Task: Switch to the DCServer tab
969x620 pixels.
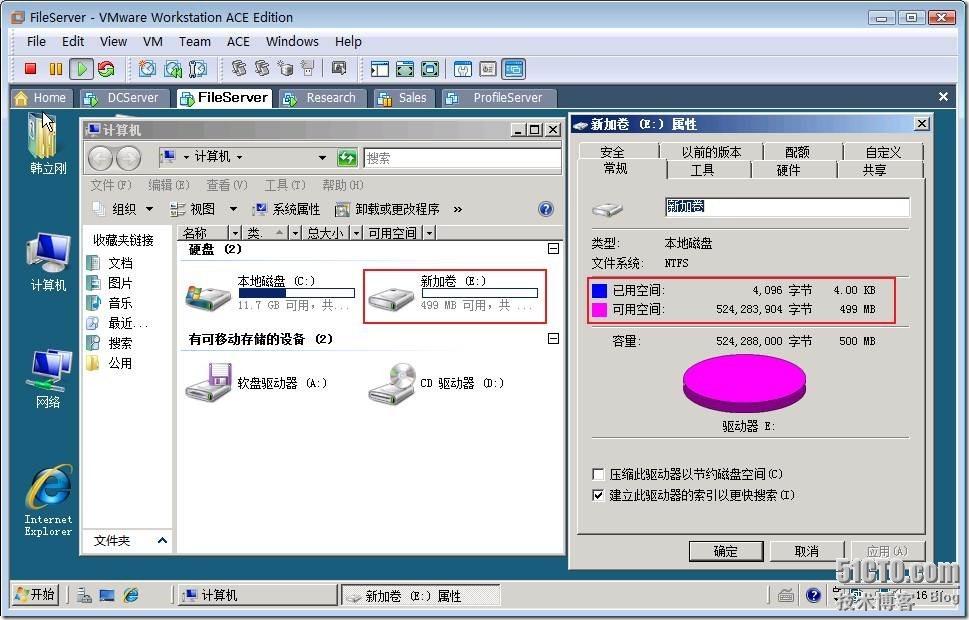Action: tap(123, 98)
